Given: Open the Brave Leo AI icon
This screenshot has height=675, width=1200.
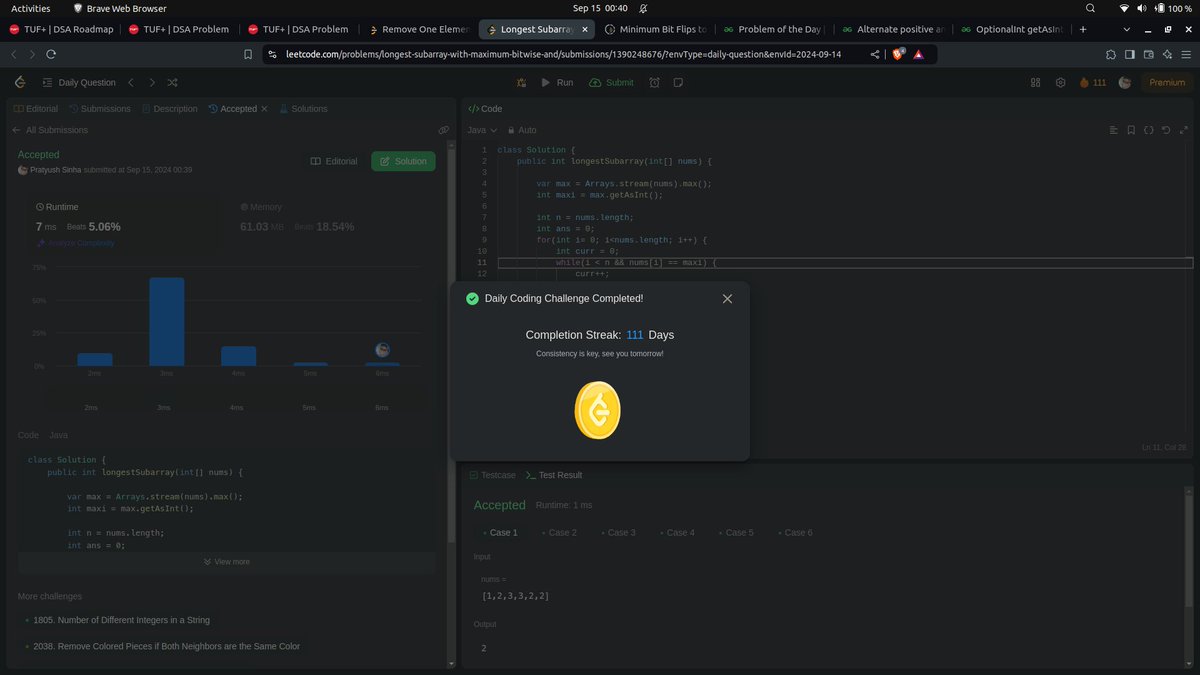Looking at the screenshot, I should (x=1165, y=55).
